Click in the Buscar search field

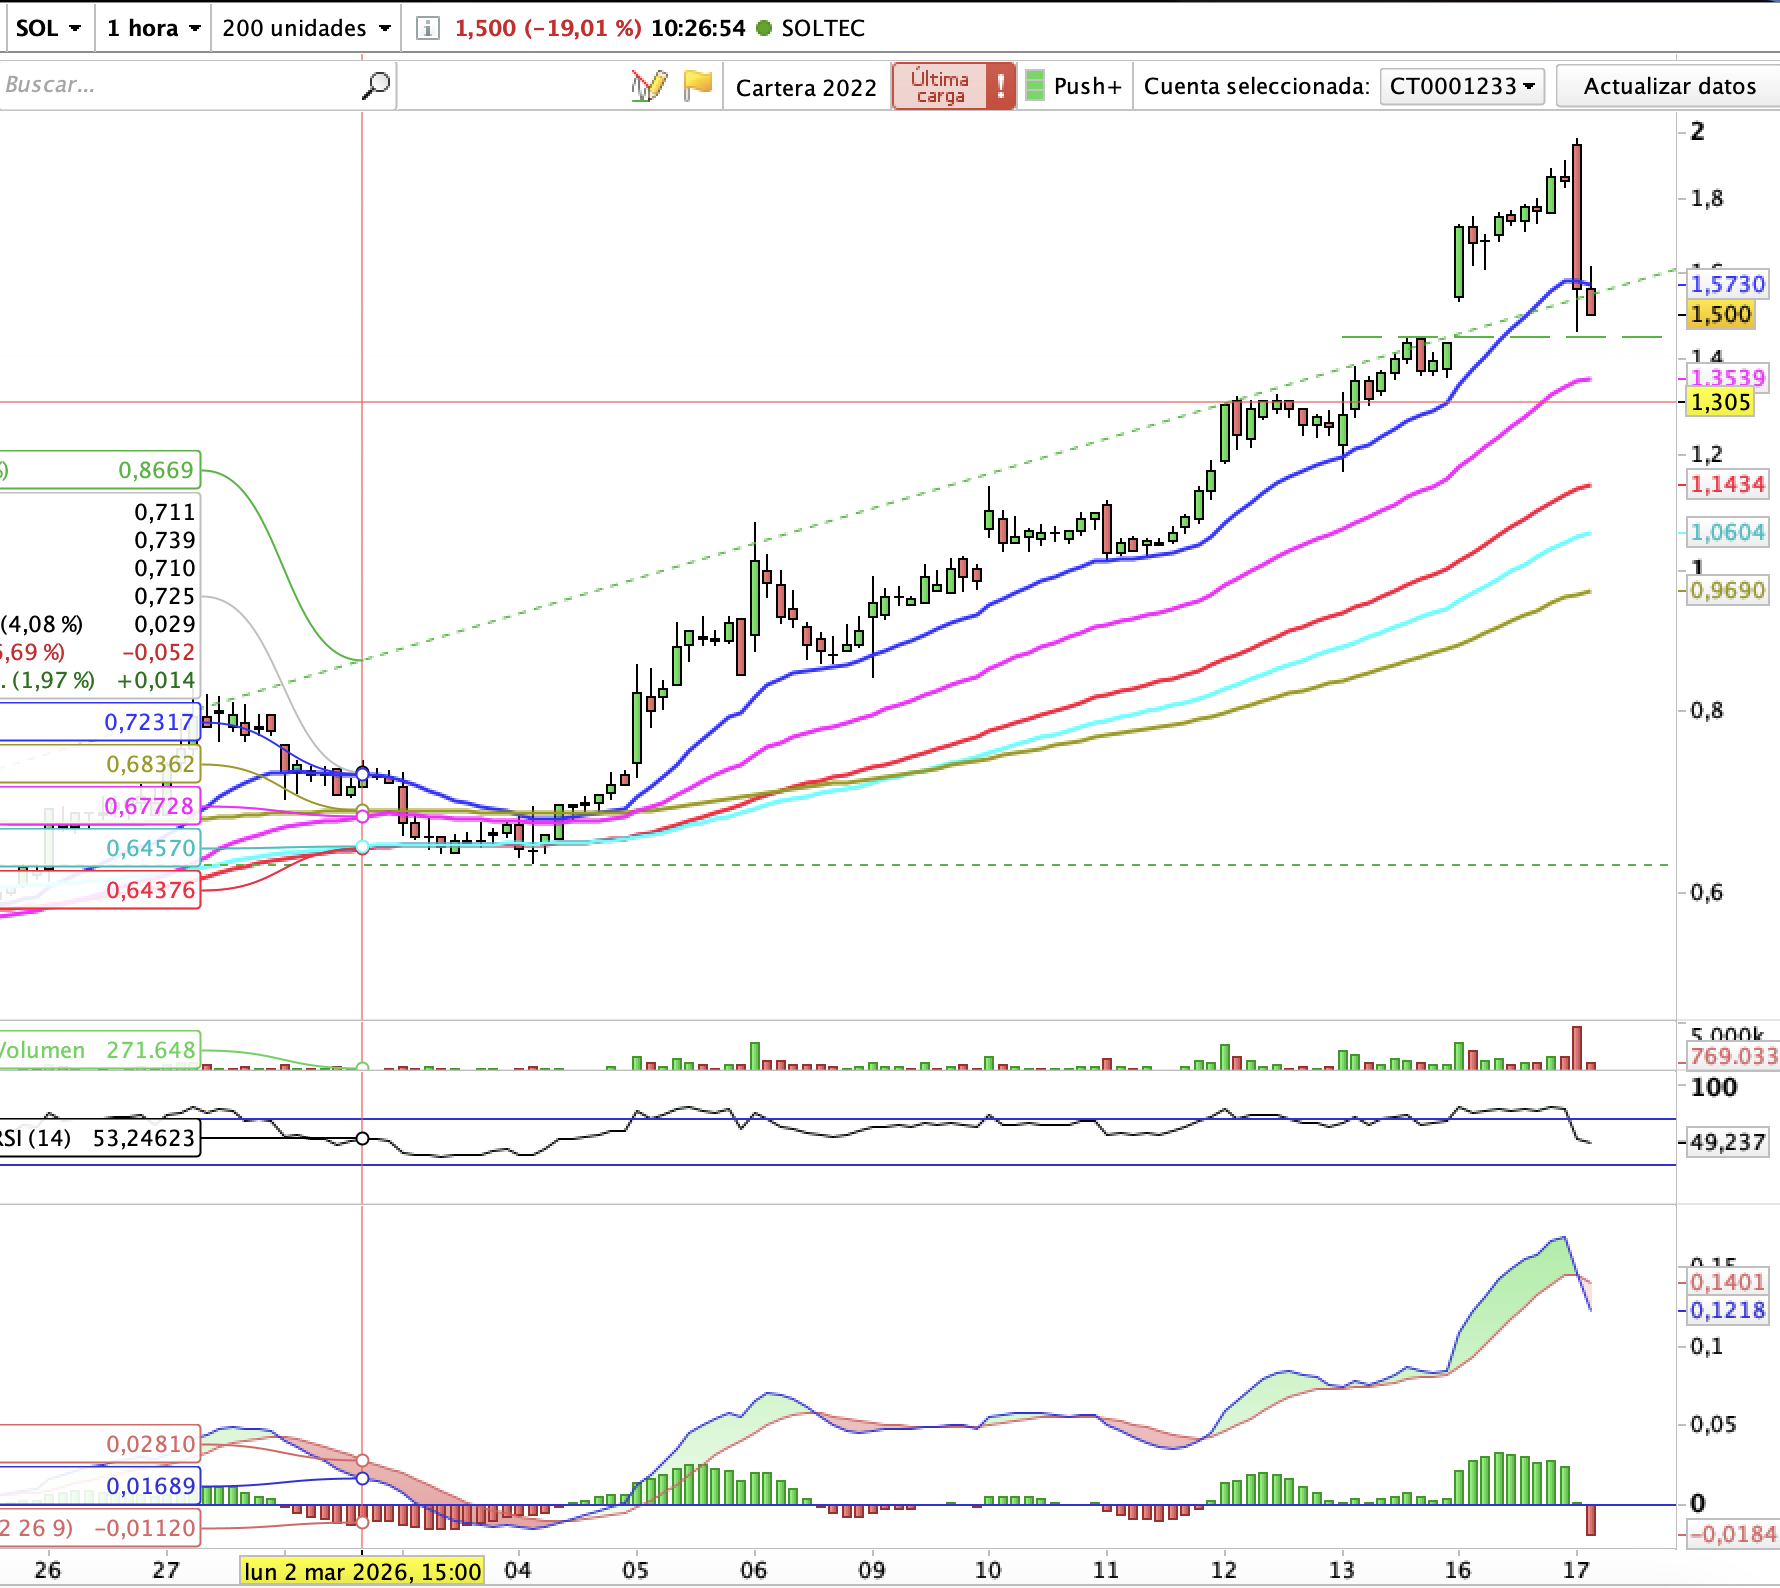pyautogui.click(x=180, y=85)
